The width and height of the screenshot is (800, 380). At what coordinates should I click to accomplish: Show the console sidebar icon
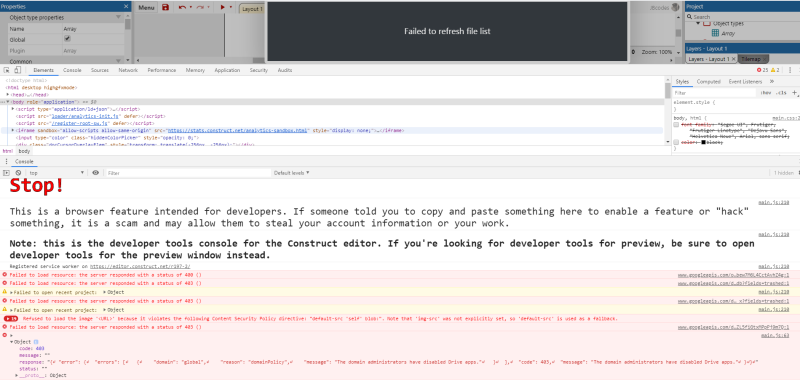(7, 173)
